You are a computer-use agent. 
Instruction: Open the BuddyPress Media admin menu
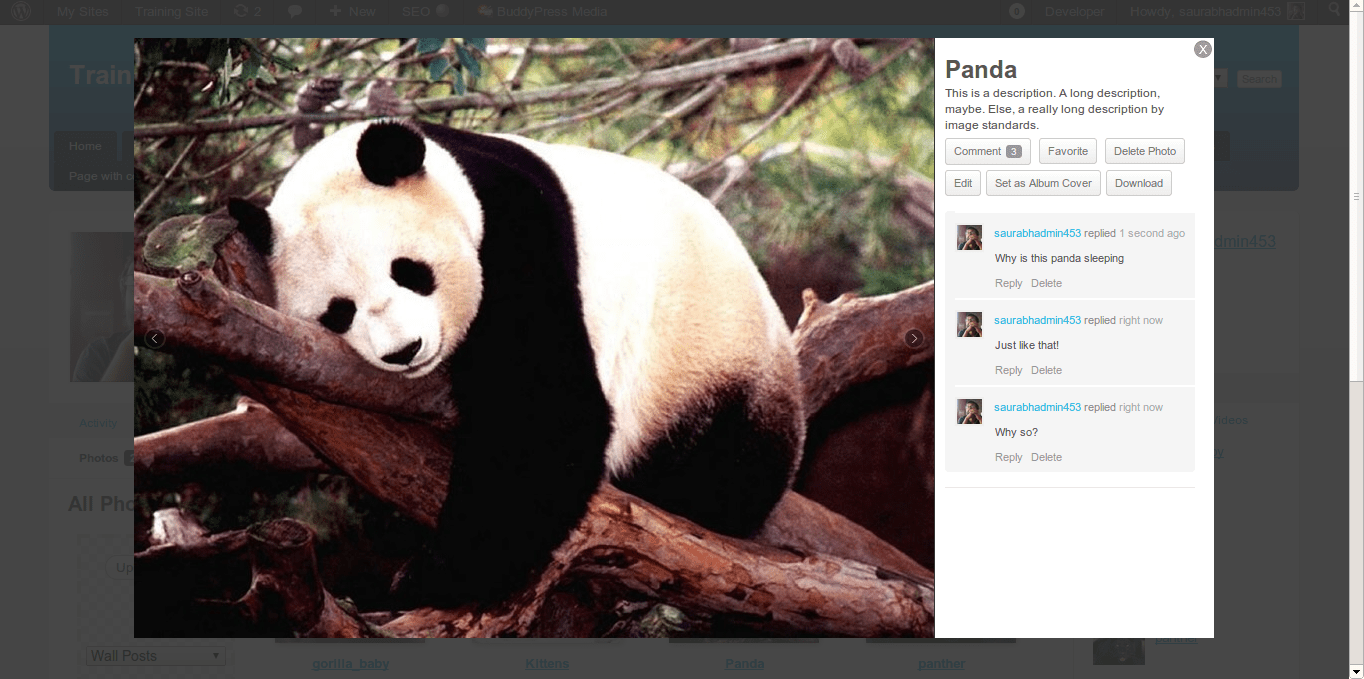pyautogui.click(x=542, y=12)
